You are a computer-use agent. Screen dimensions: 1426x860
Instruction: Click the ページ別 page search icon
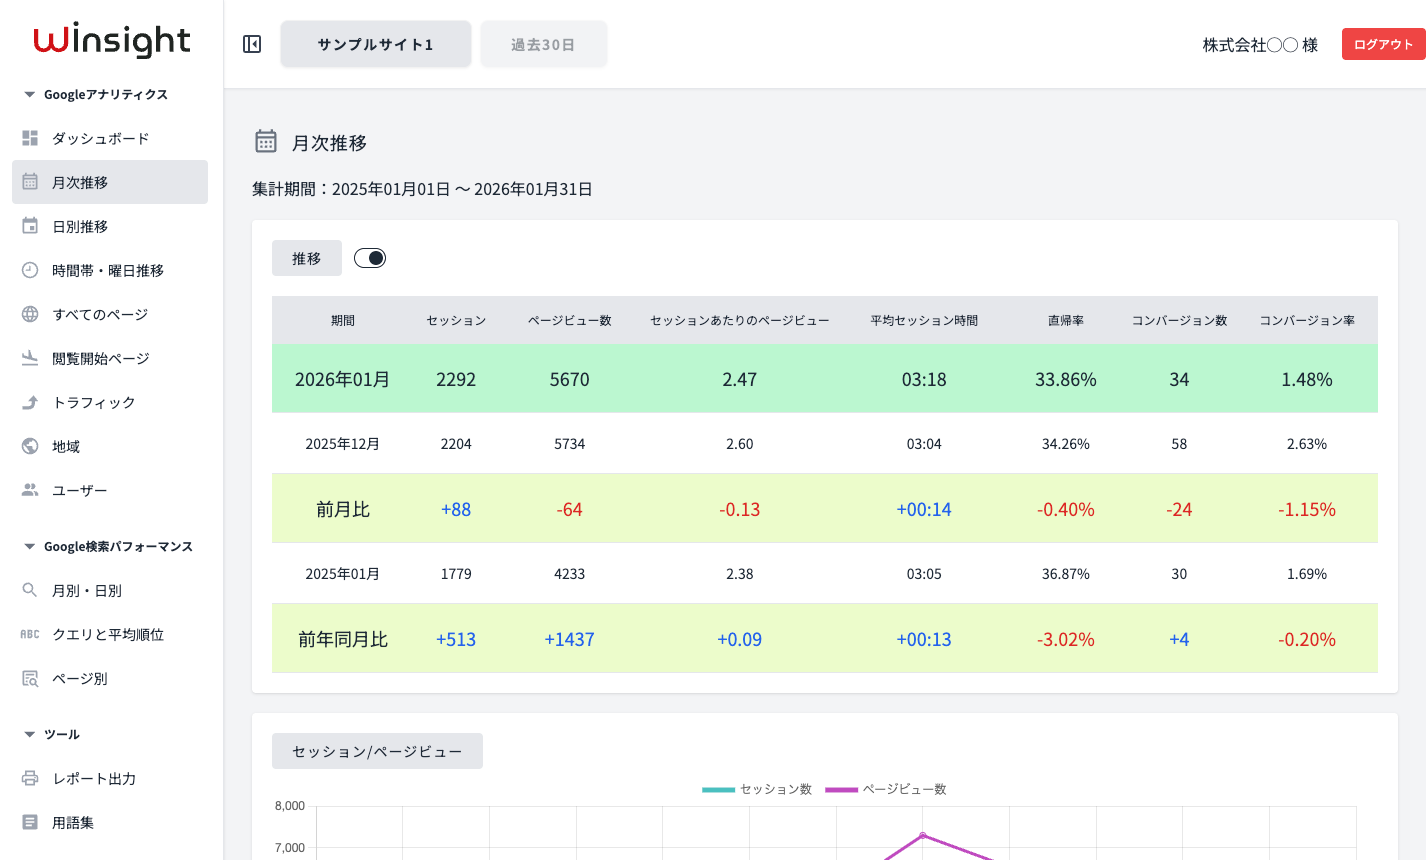tap(30, 678)
